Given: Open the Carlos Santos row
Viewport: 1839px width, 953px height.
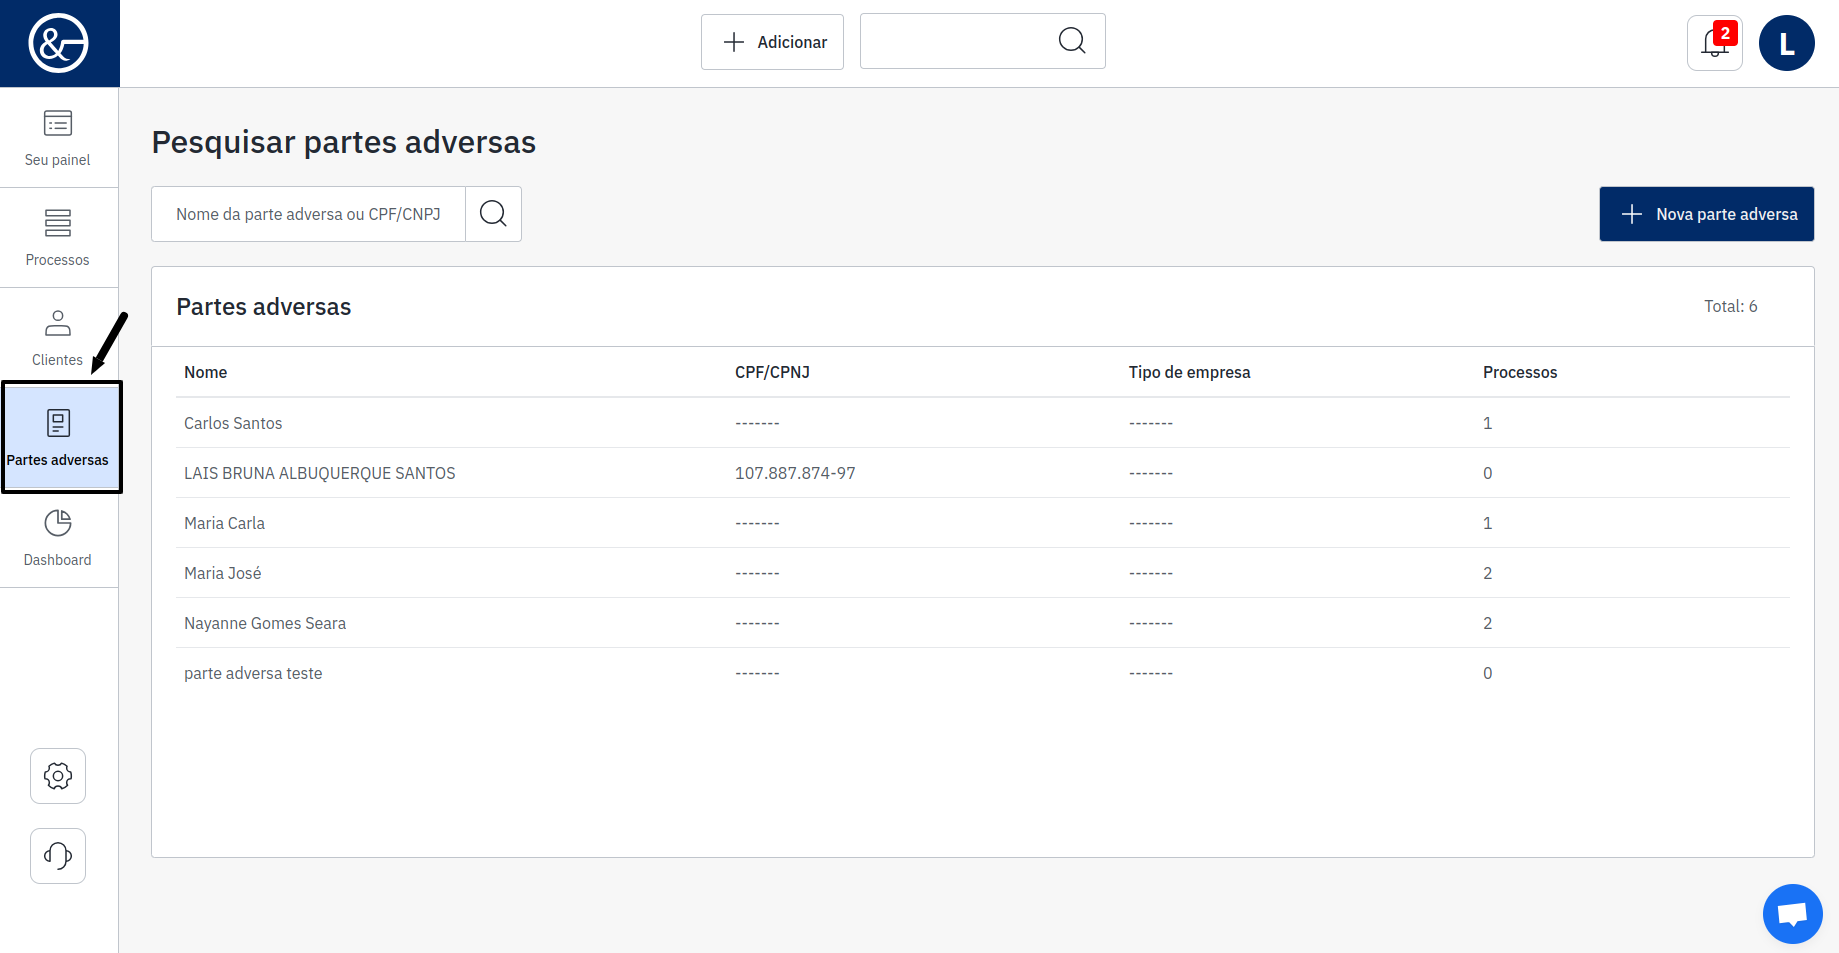Looking at the screenshot, I should coord(233,423).
